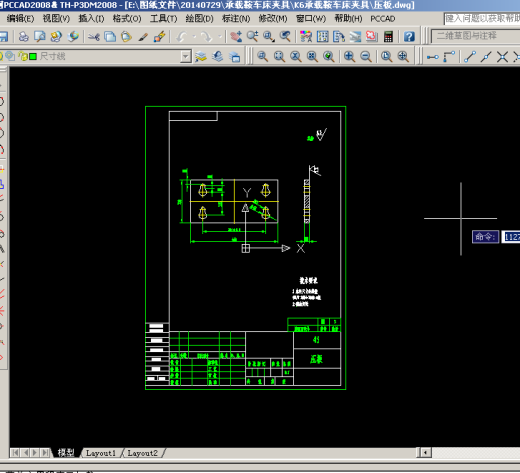This screenshot has width=520, height=473.
Task: Toggle layer freeze icon in layer bar
Action: (10, 56)
